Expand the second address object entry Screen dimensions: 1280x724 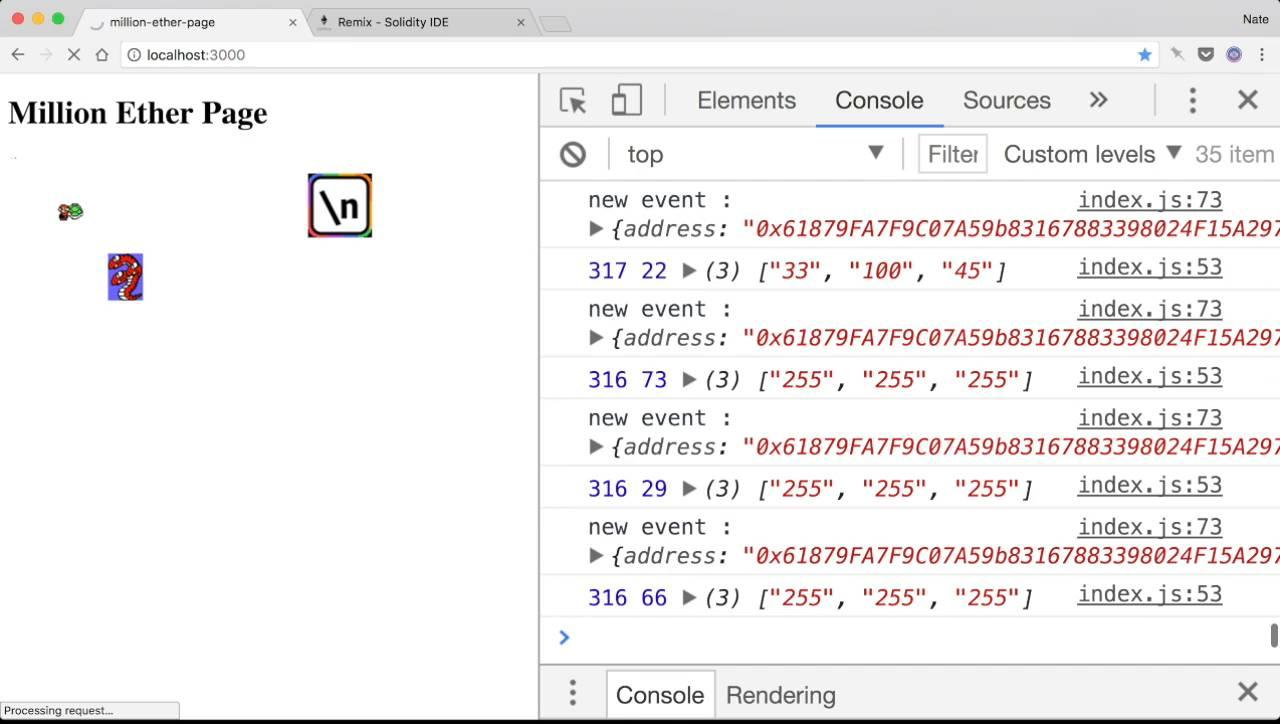[596, 338]
